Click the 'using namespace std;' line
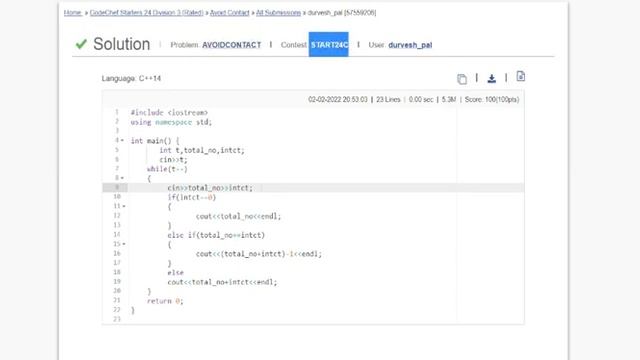 171,122
